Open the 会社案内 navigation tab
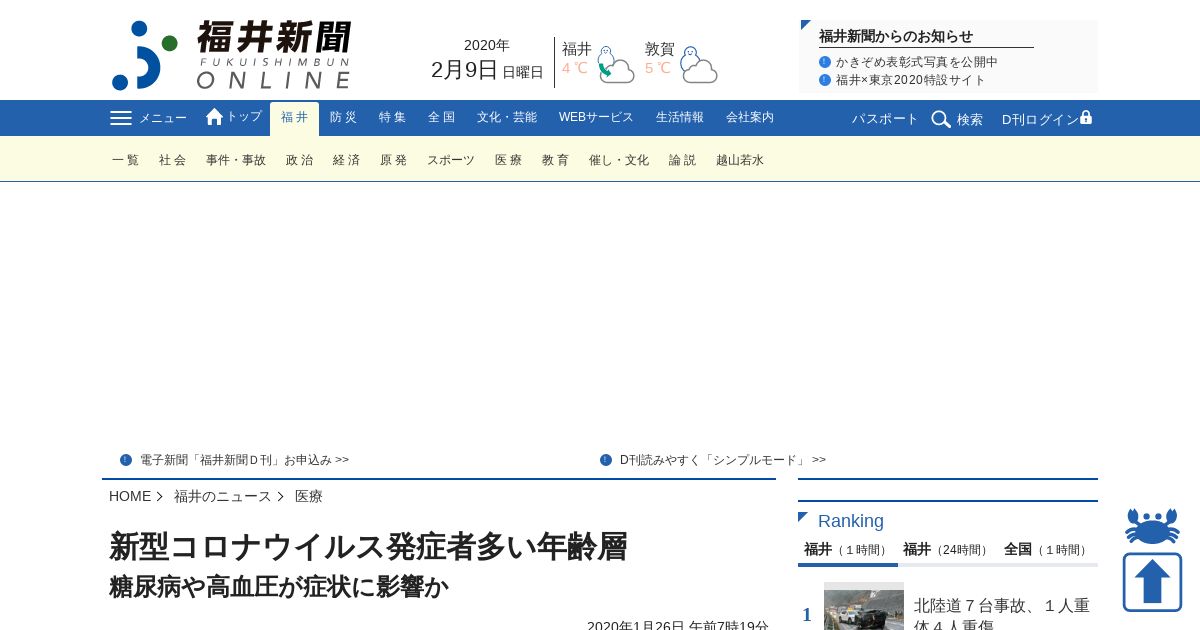The height and width of the screenshot is (630, 1200). pos(750,118)
